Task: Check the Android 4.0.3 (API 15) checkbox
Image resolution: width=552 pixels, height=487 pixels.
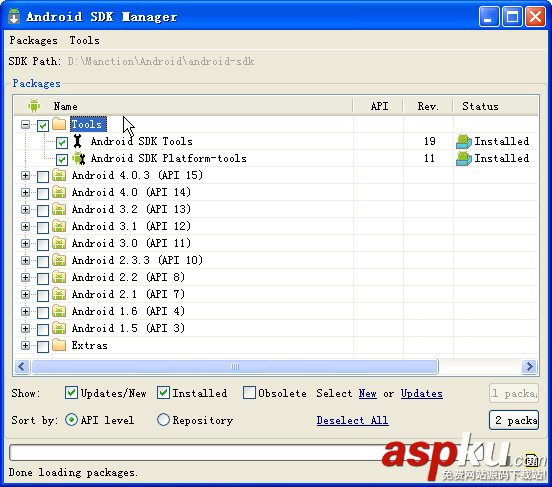Action: (x=43, y=177)
